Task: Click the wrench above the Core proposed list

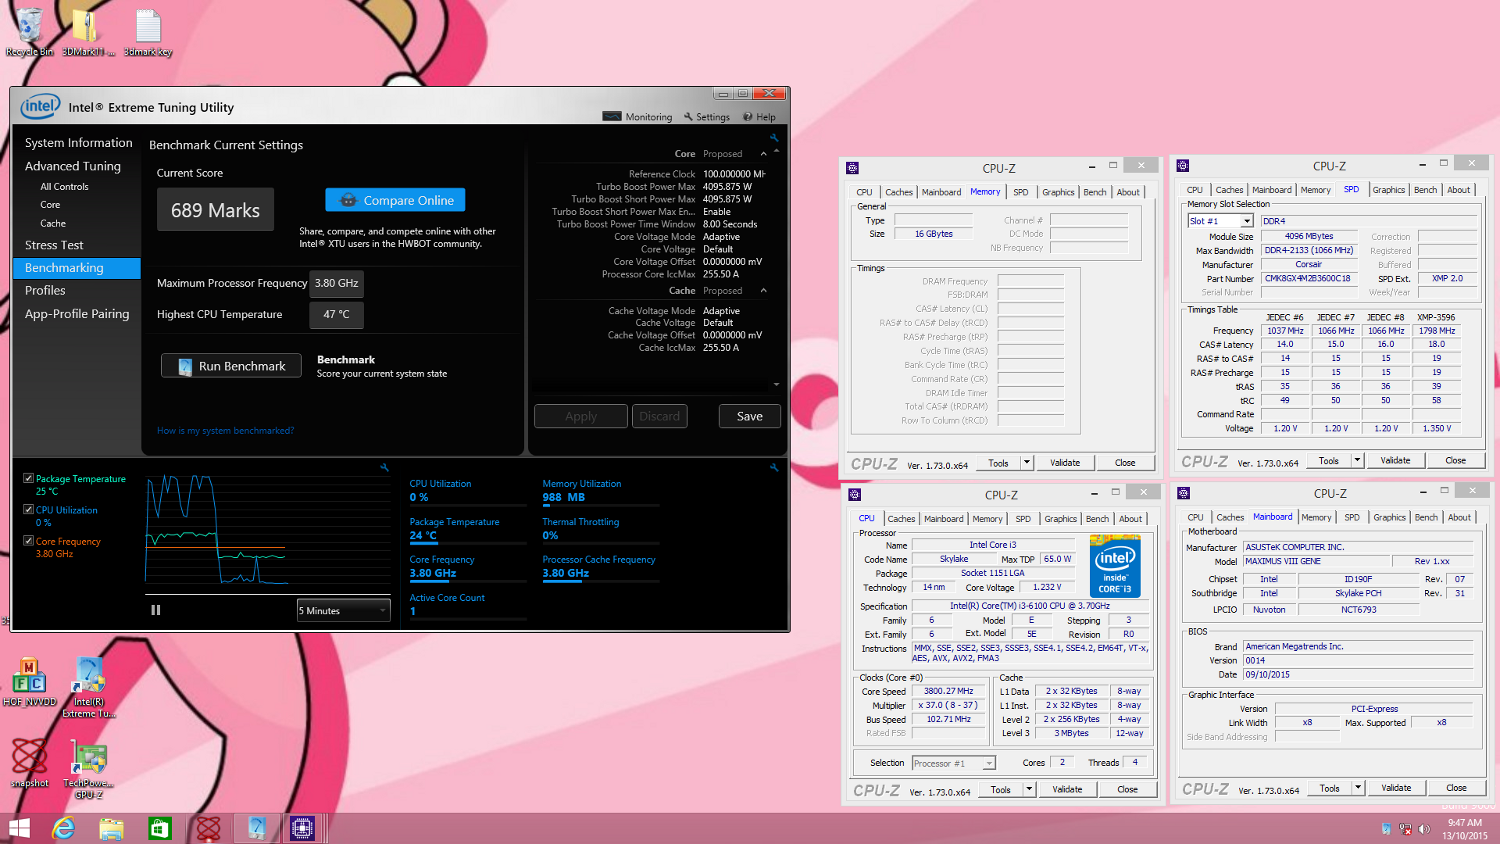Action: (x=774, y=139)
